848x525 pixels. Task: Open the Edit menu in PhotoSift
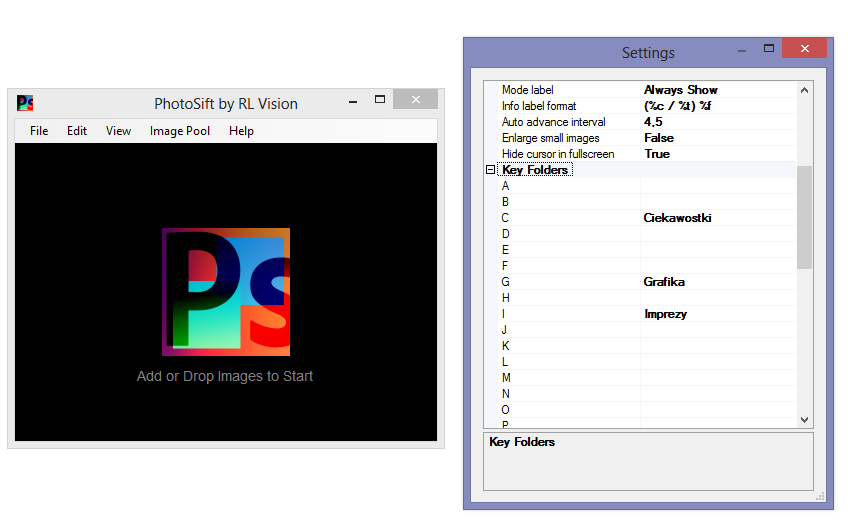click(77, 131)
